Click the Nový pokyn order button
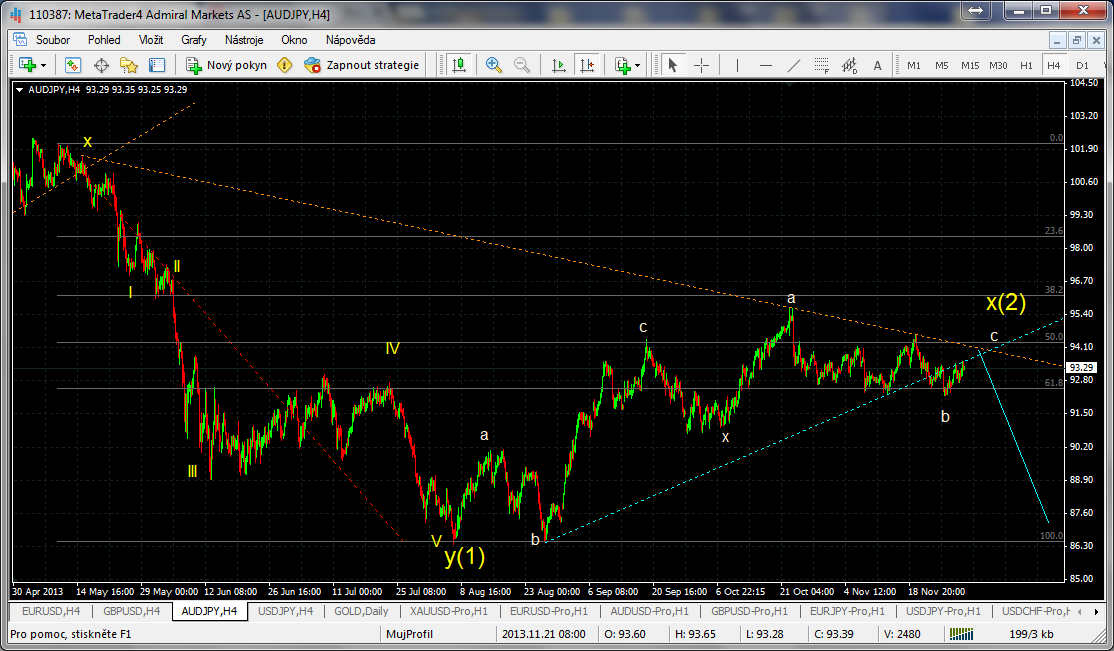This screenshot has width=1114, height=651. click(227, 65)
